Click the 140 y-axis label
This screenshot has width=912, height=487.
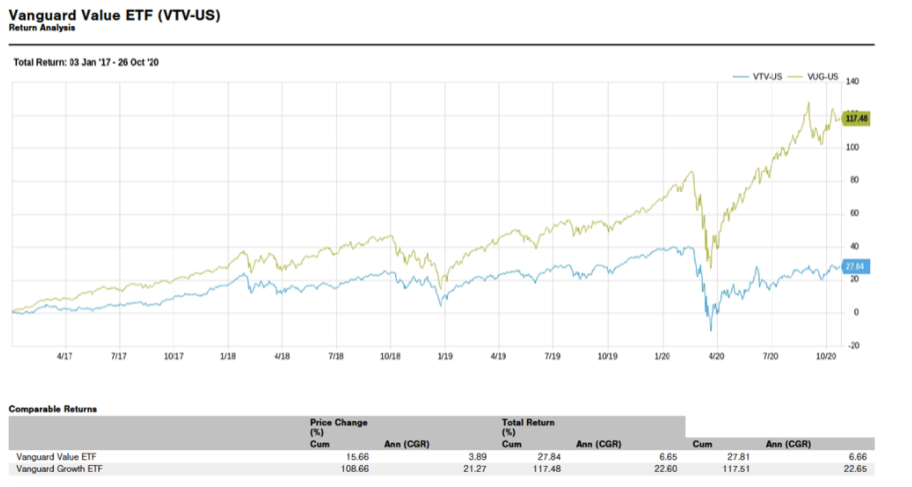pyautogui.click(x=852, y=81)
